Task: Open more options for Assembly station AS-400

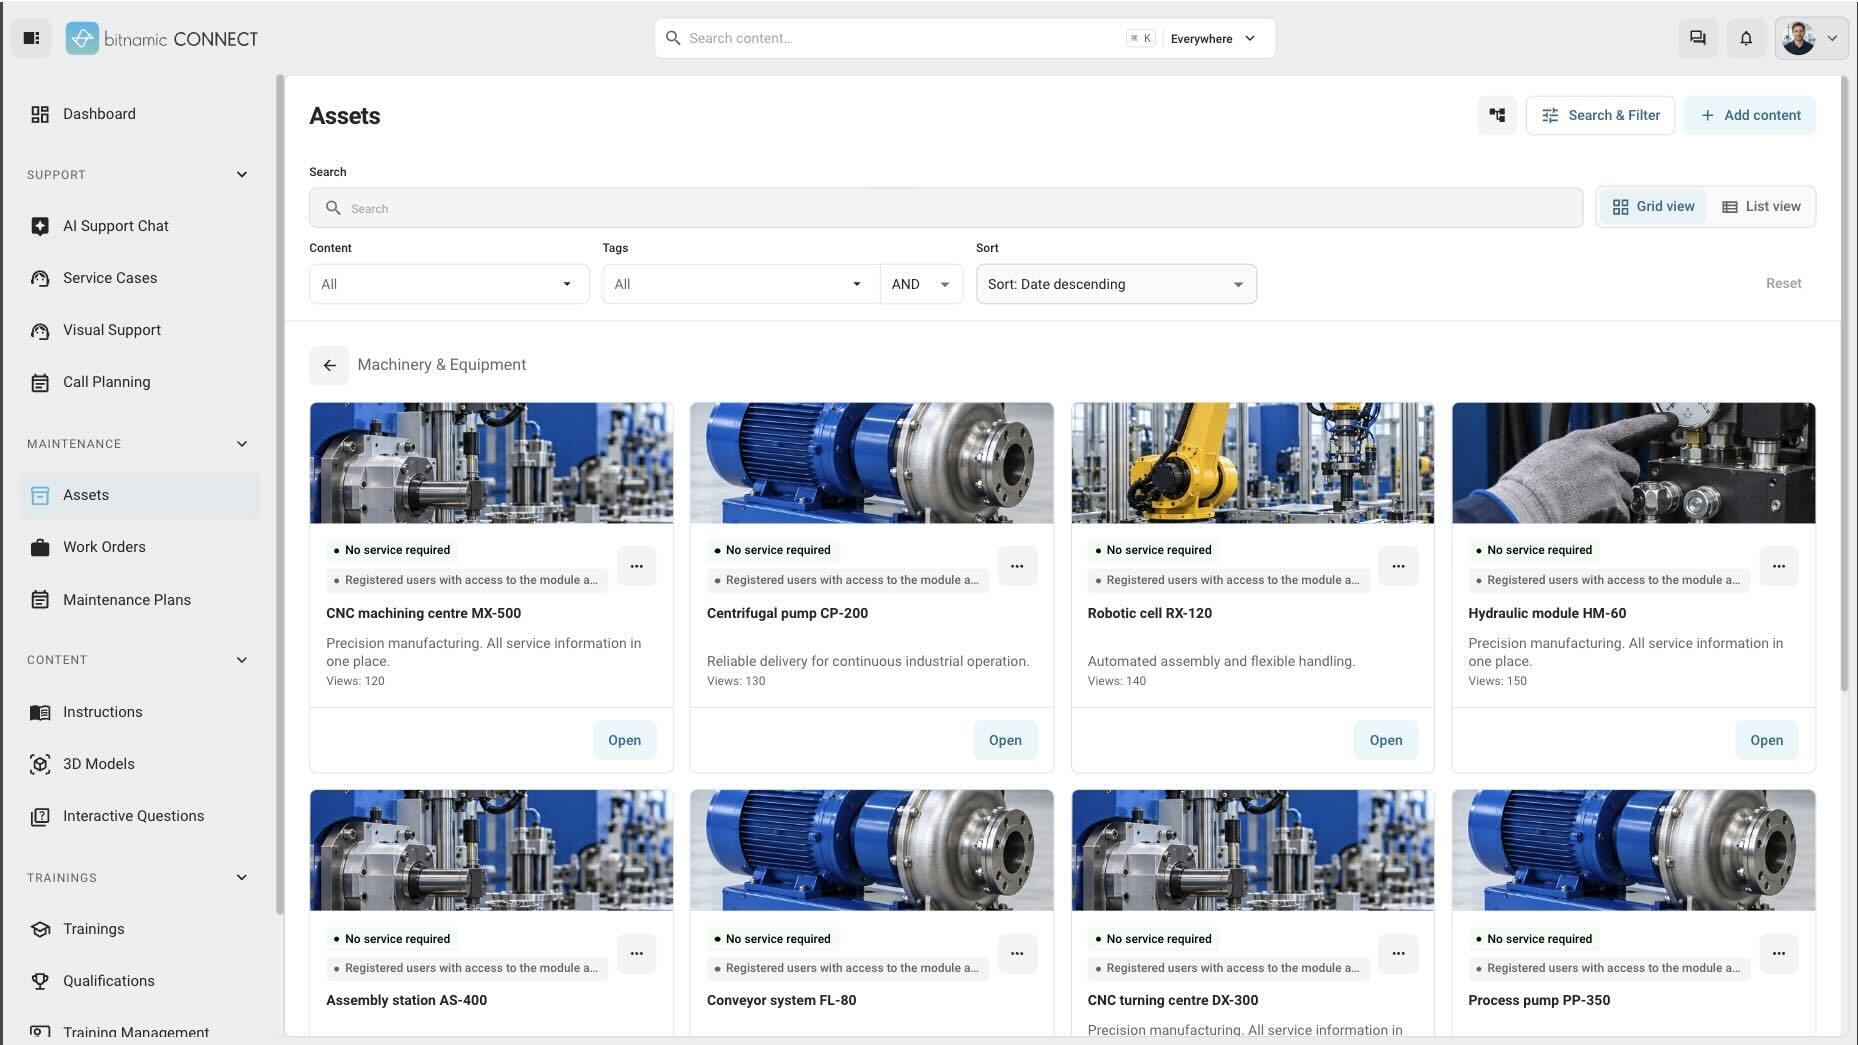Action: pos(636,953)
